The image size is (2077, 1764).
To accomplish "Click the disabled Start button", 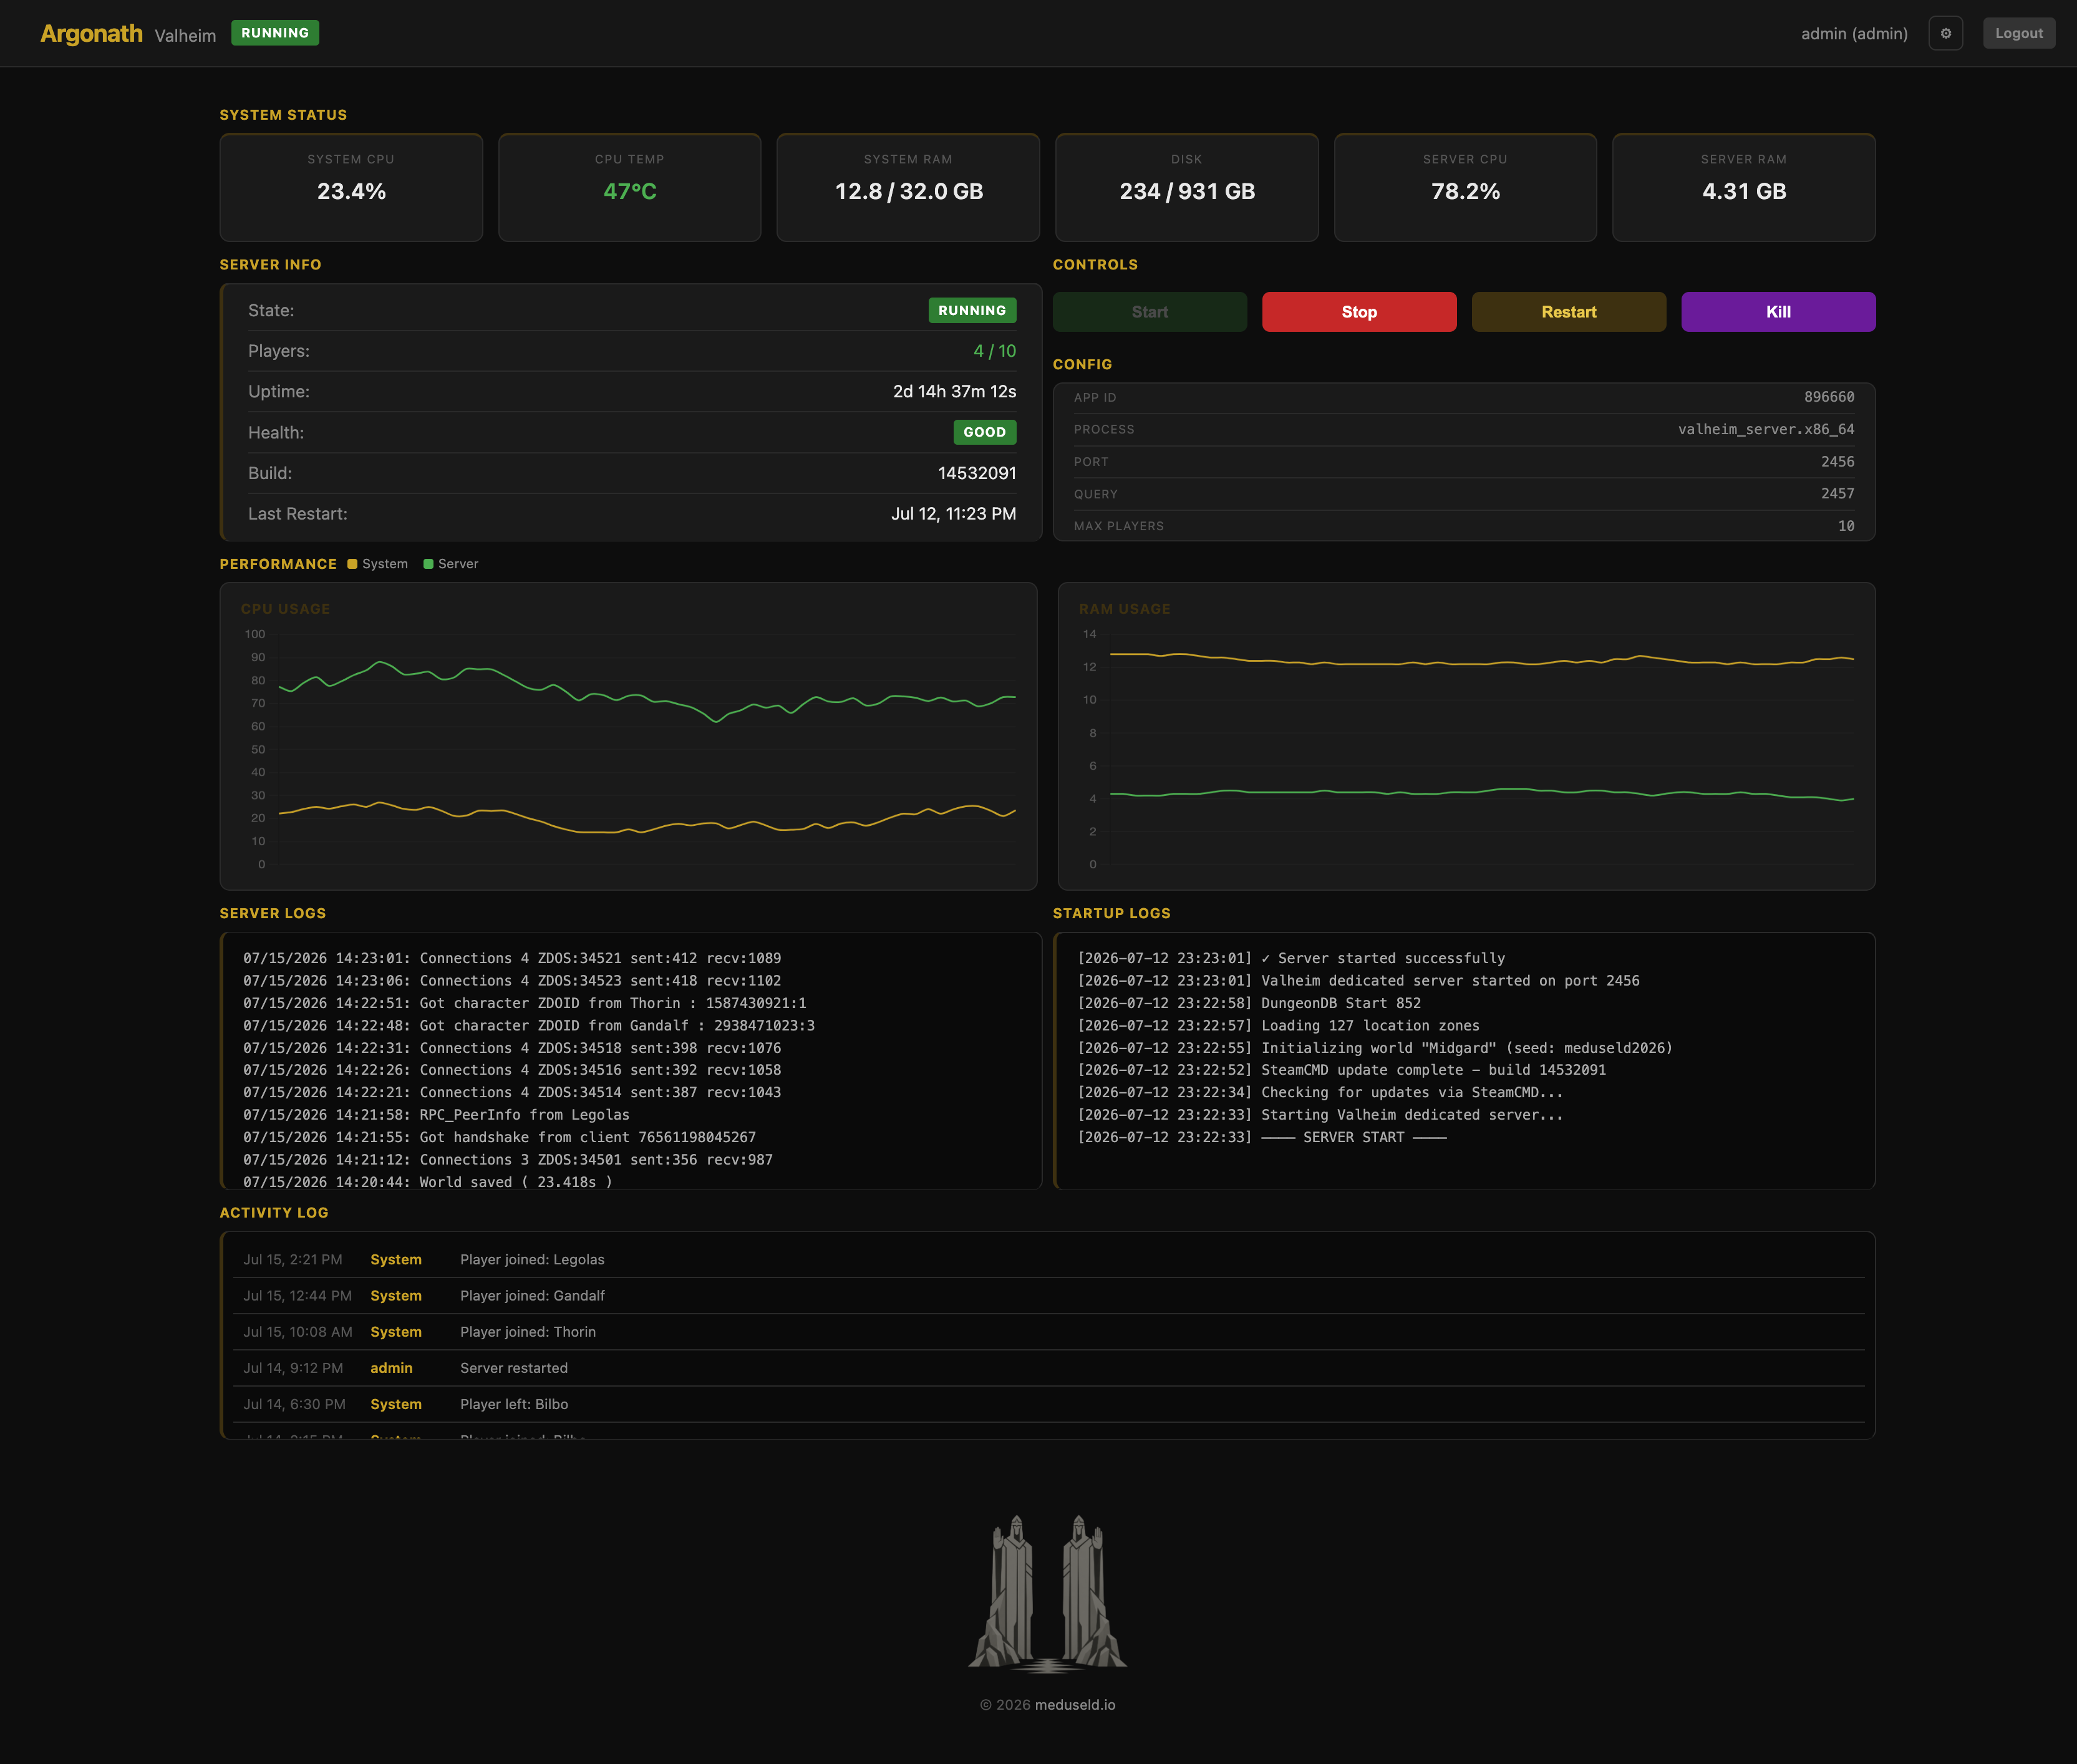I will pyautogui.click(x=1149, y=312).
